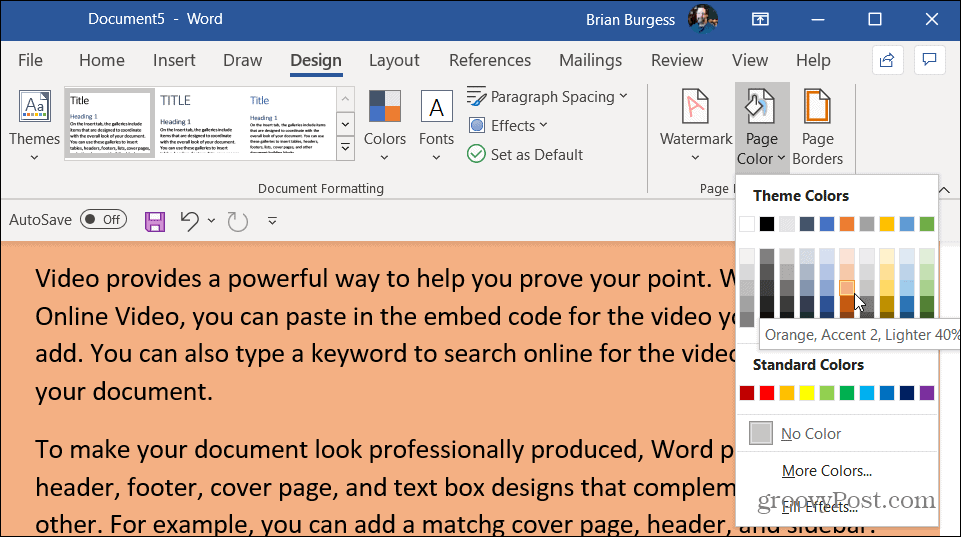
Task: Open the Themes gallery
Action: tap(34, 126)
